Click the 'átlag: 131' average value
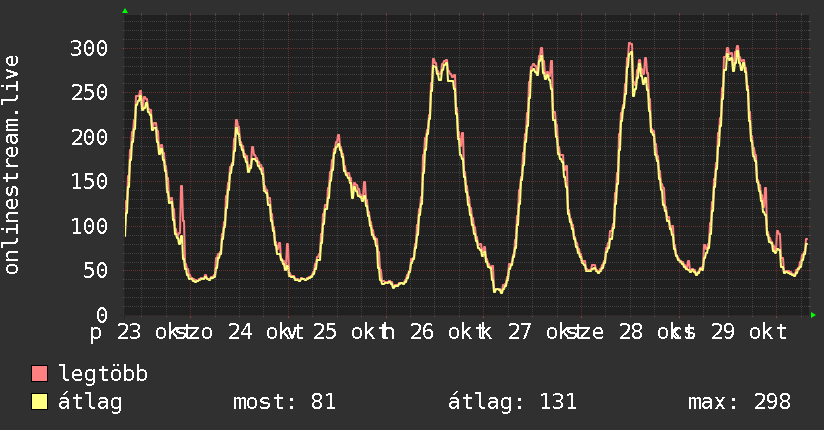 coord(512,402)
